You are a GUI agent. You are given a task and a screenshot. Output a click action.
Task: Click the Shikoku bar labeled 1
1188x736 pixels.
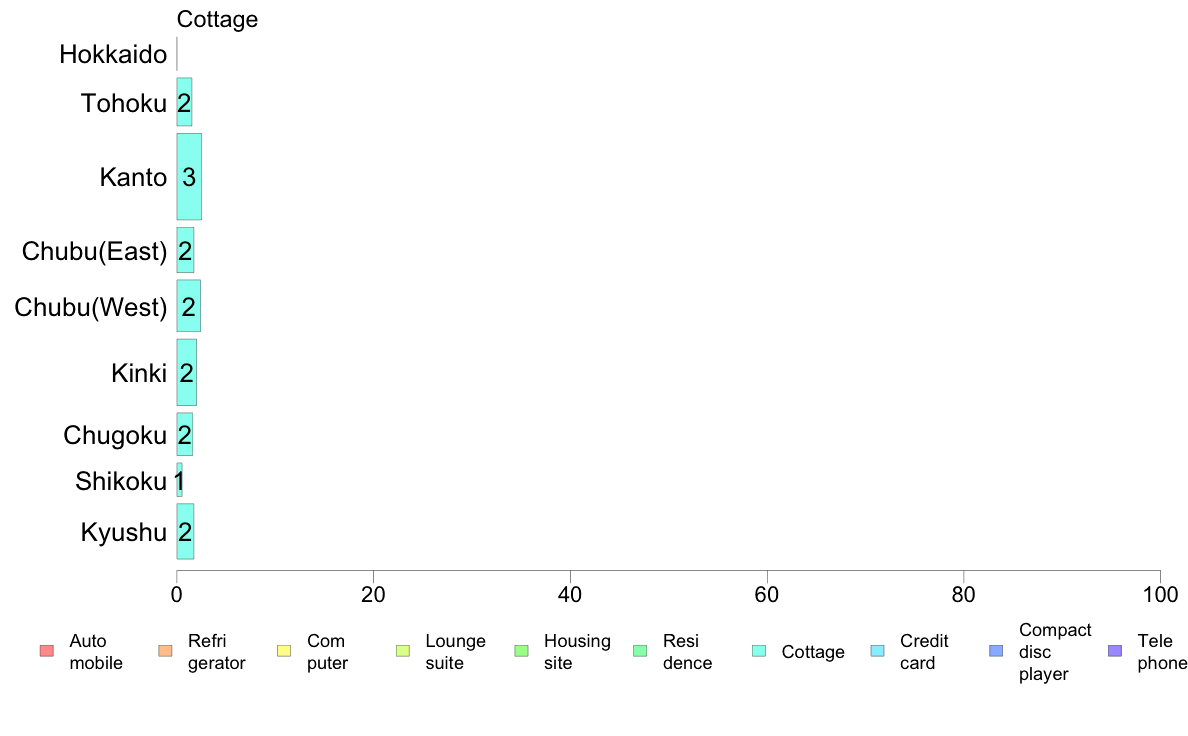click(180, 481)
